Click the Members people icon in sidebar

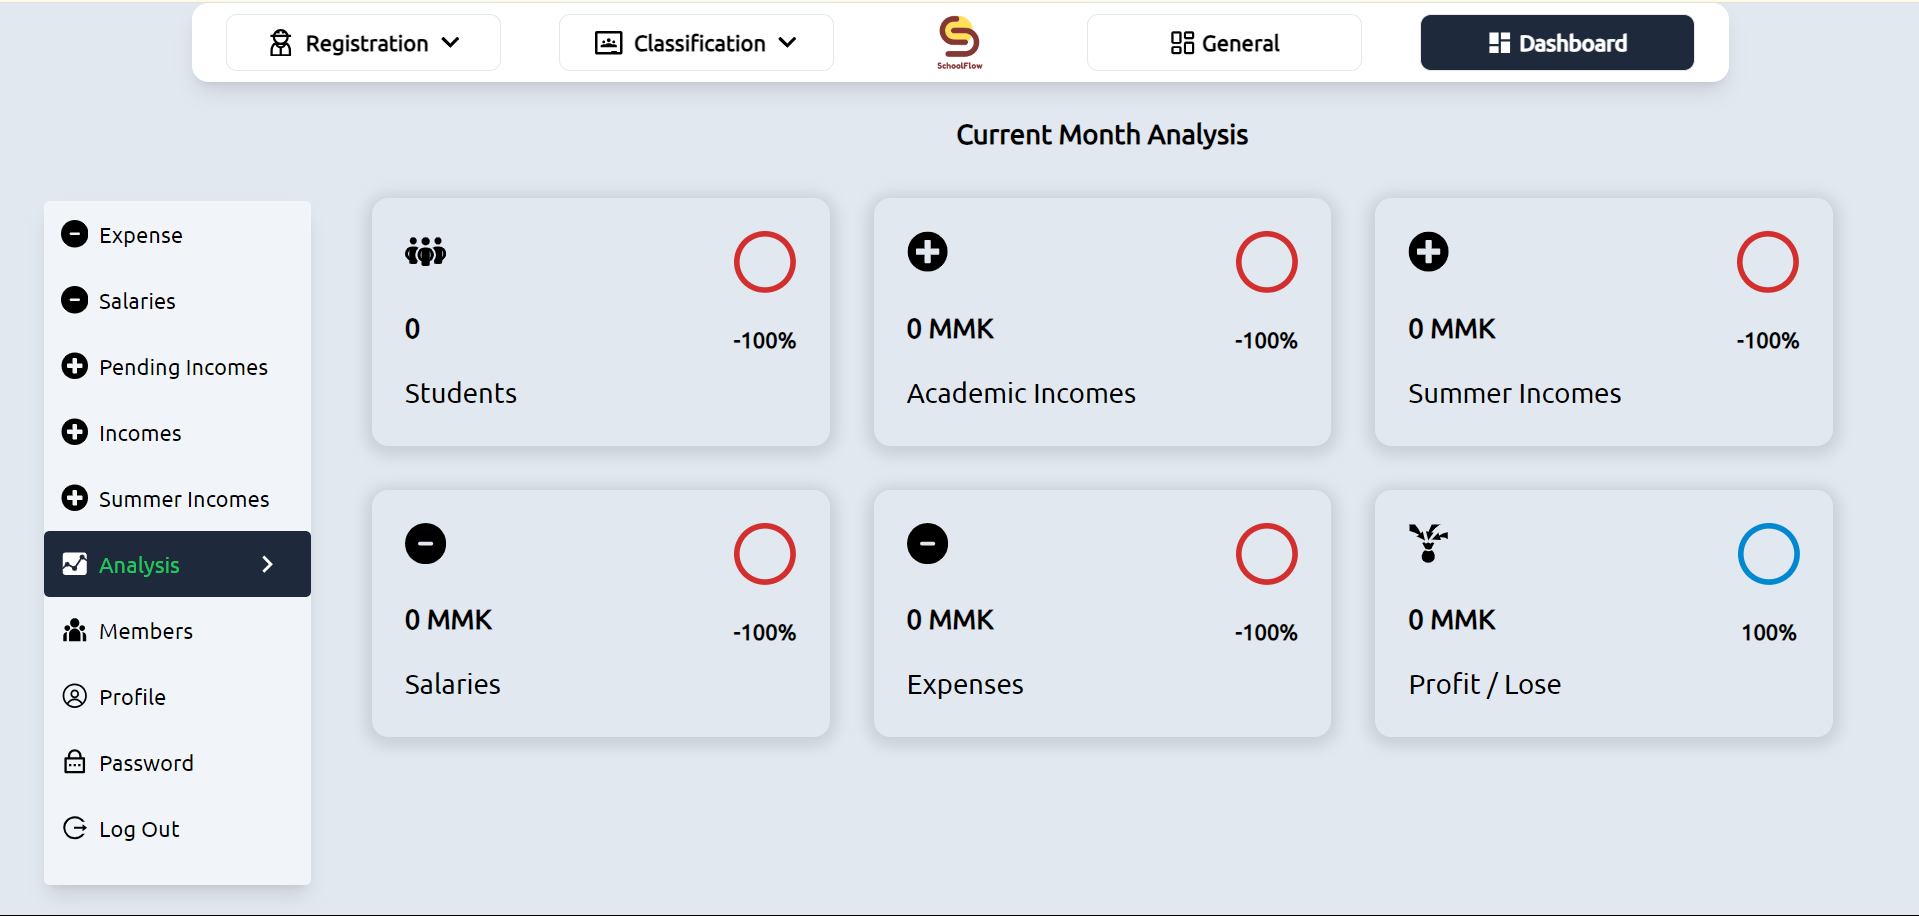tap(75, 631)
